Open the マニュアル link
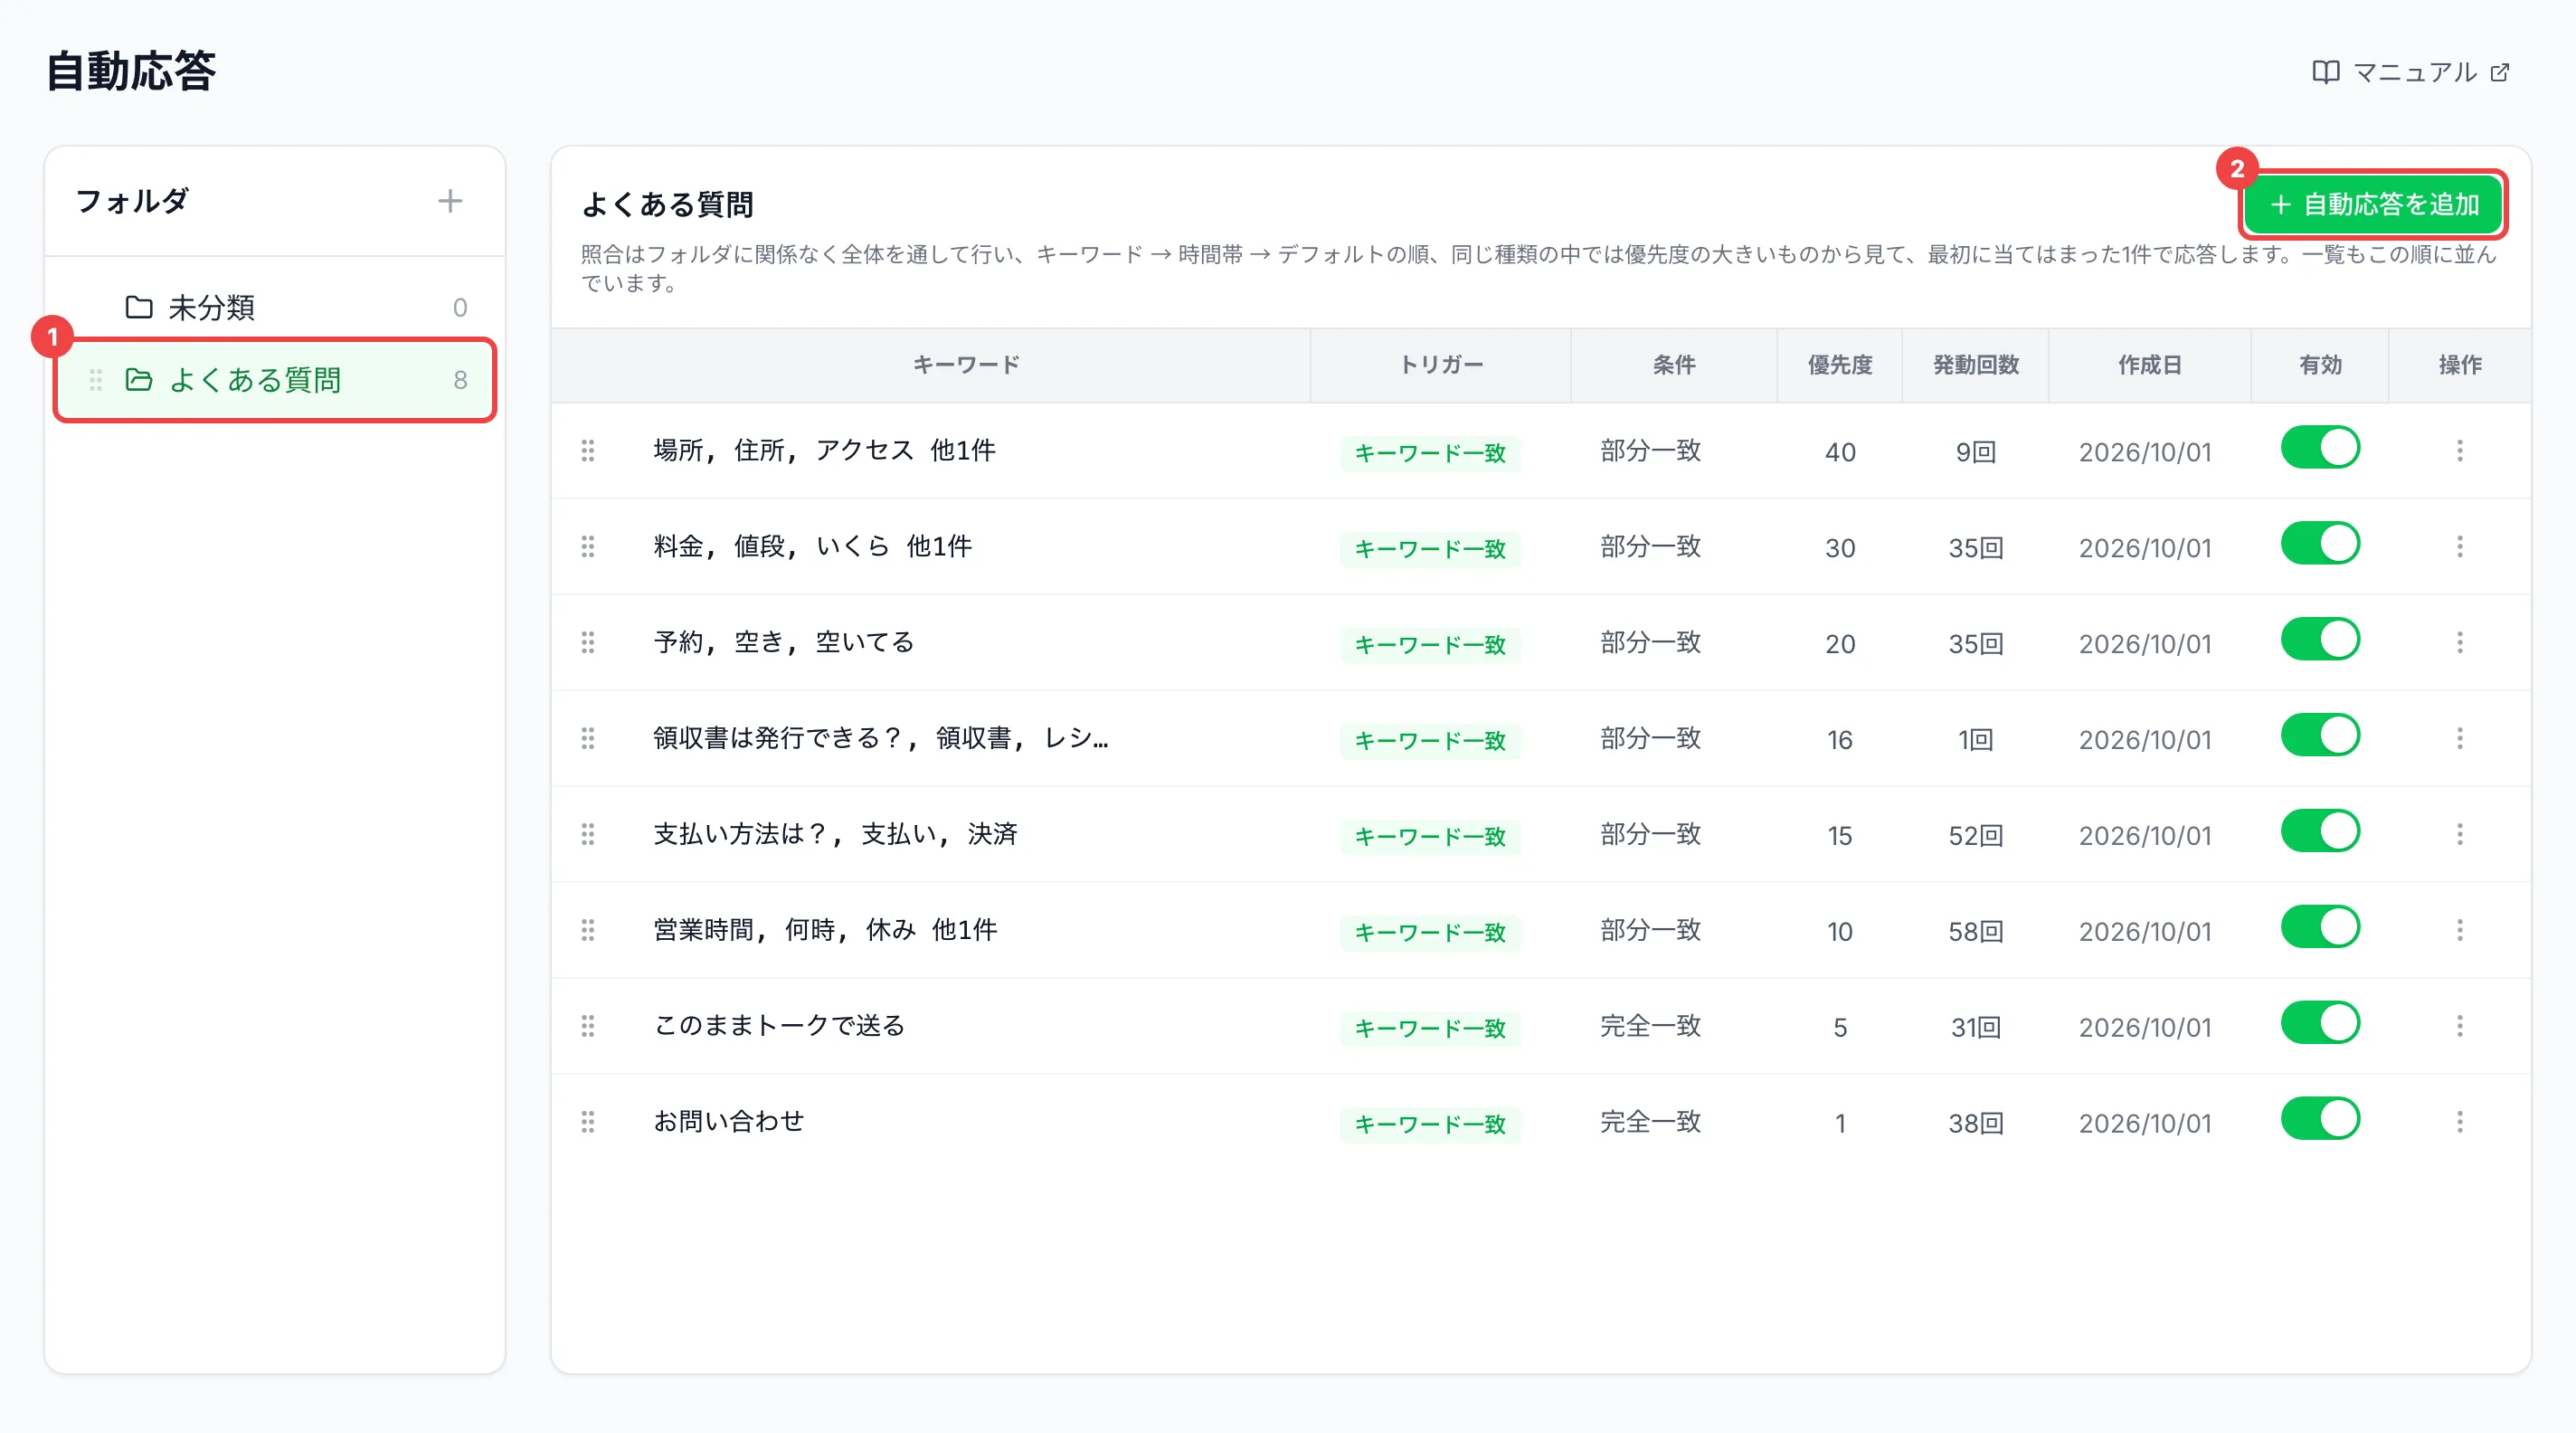Image resolution: width=2576 pixels, height=1433 pixels. coord(2411,72)
